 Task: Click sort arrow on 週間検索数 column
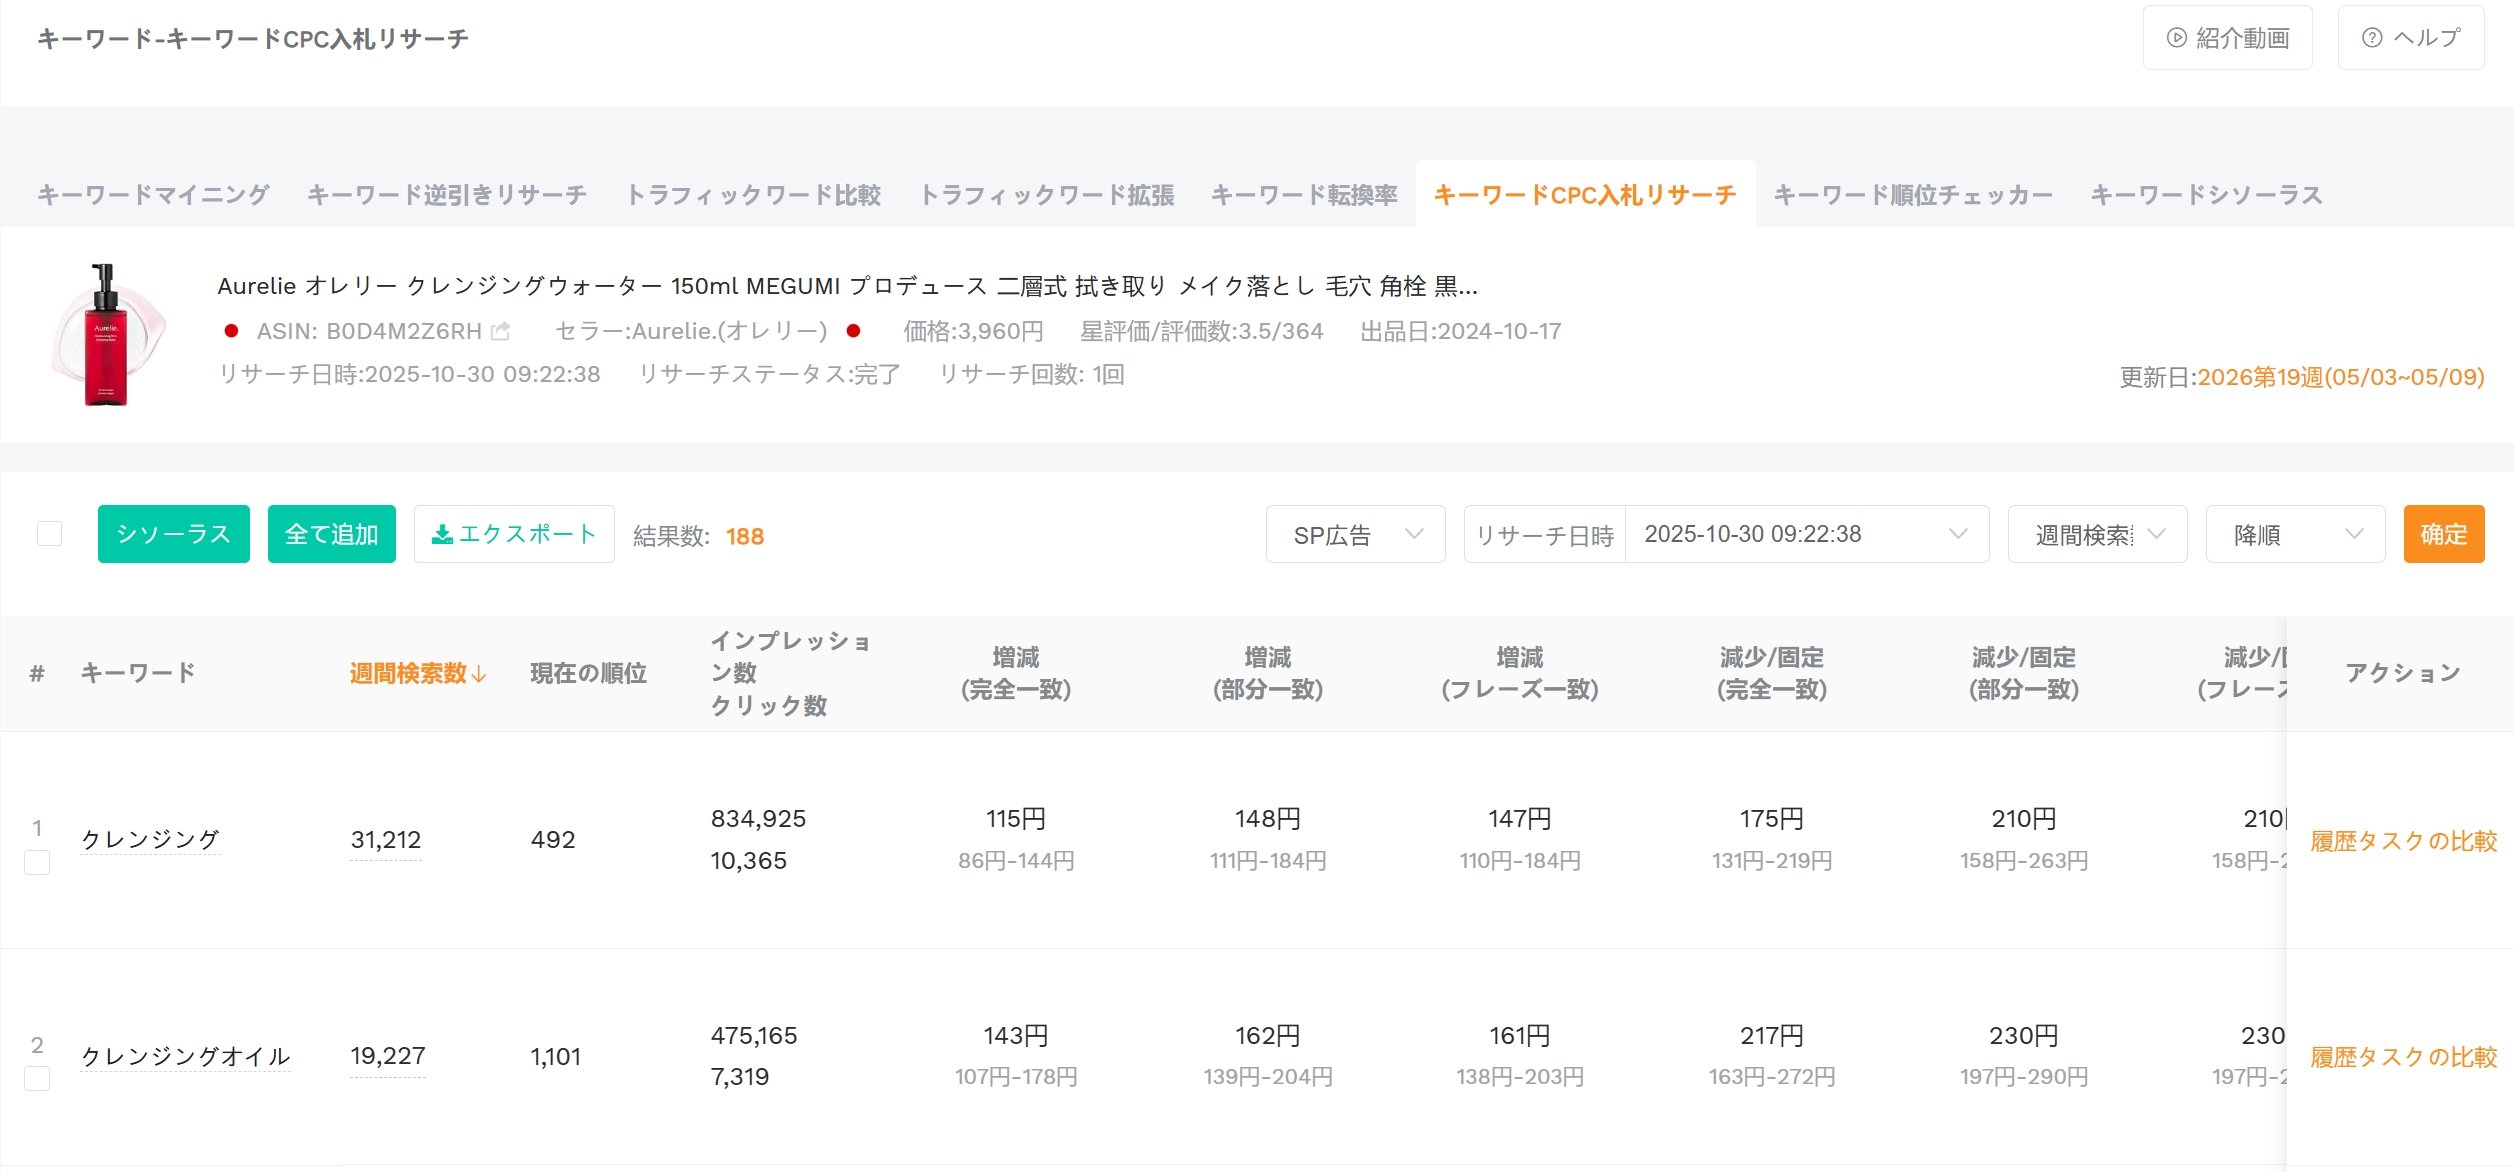pos(479,674)
